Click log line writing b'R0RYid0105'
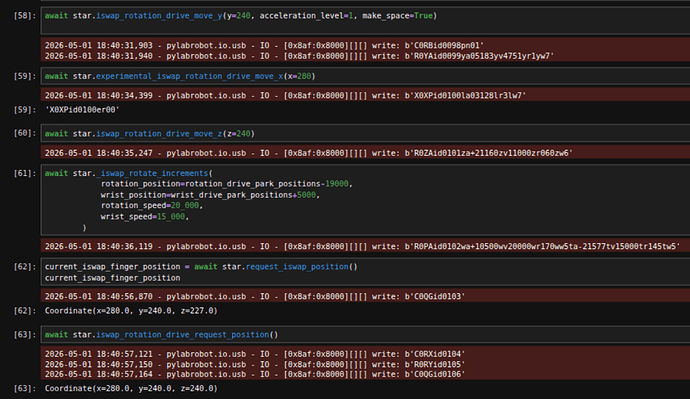Screen dimensions: 690x399 255,364
